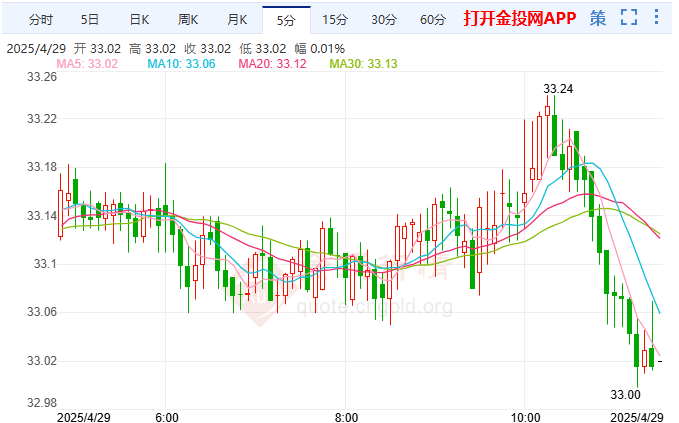
Task: Switch to the 15分 interval tab
Action: tap(335, 19)
